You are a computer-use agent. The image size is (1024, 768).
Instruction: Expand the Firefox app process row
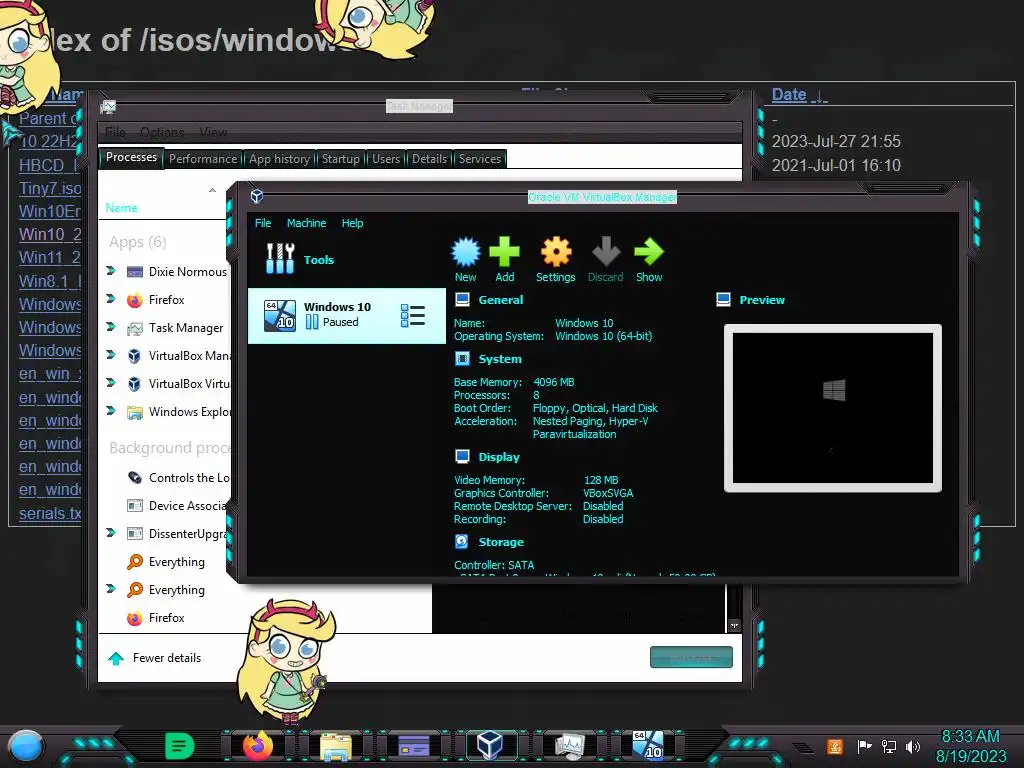(x=110, y=299)
